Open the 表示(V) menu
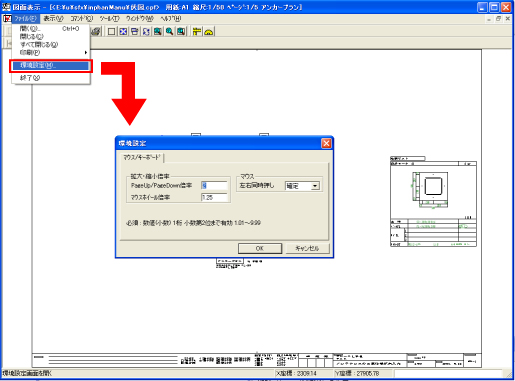Viewport: 515px width, 381px height. pyautogui.click(x=53, y=18)
